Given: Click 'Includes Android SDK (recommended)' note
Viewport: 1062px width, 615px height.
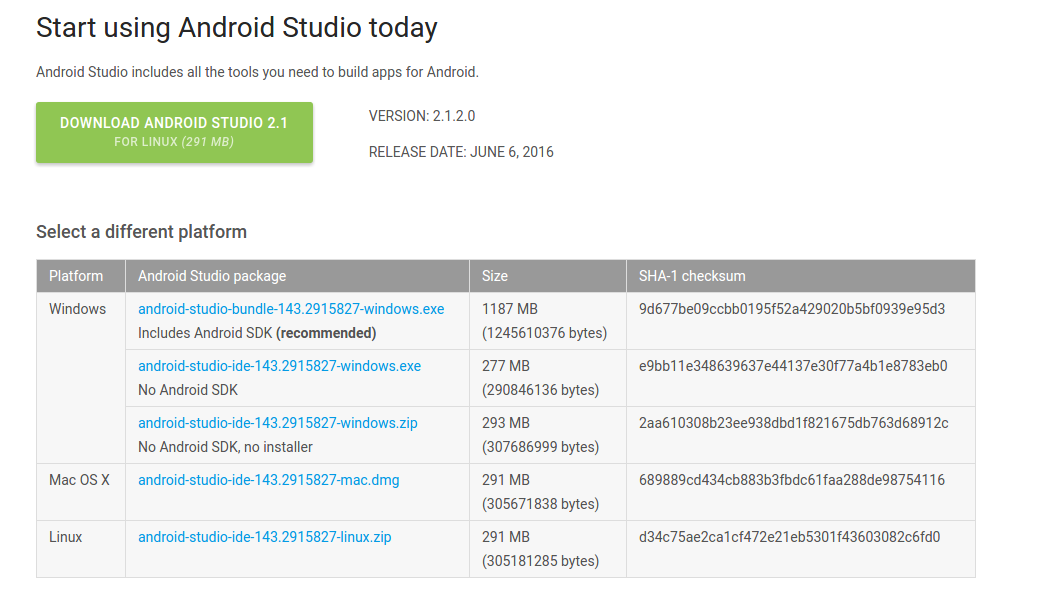Looking at the screenshot, I should 257,333.
